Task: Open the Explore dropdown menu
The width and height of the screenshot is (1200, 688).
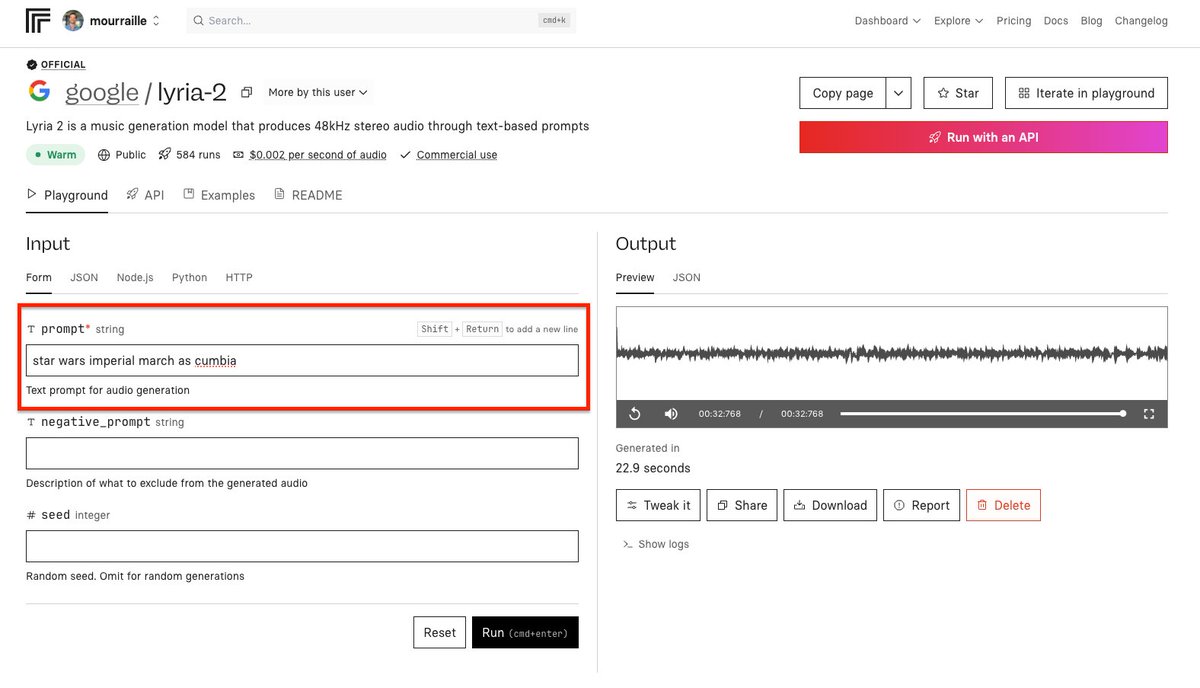Action: point(958,20)
